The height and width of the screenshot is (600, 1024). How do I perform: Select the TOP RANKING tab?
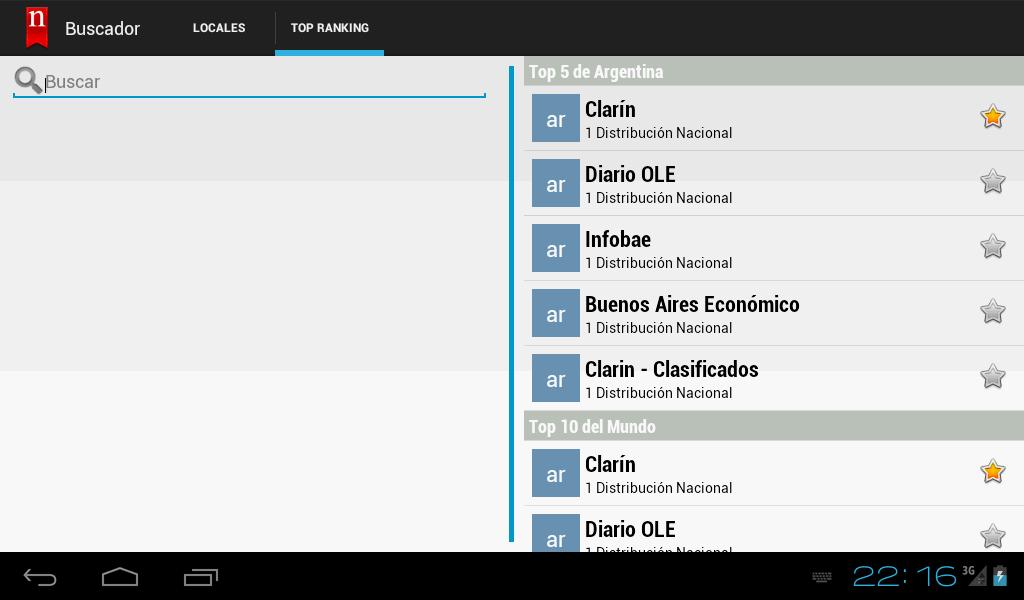pyautogui.click(x=329, y=28)
